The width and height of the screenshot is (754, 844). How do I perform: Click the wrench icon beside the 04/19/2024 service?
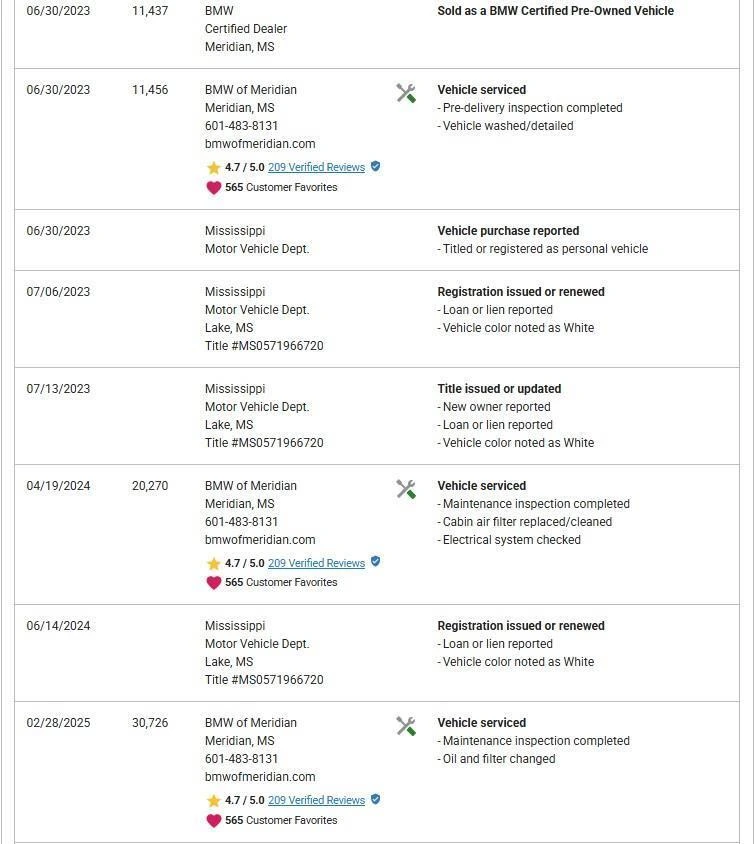coord(406,489)
